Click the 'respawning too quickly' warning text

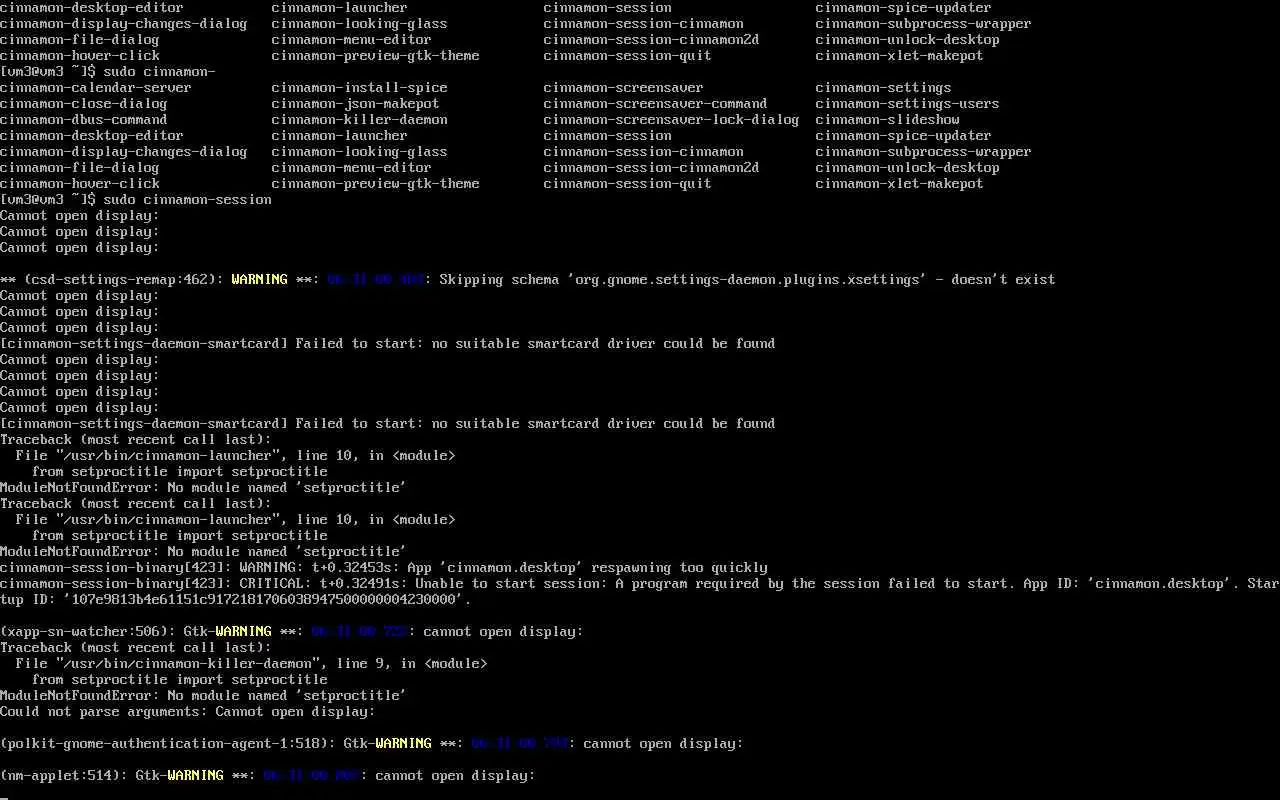pos(680,568)
